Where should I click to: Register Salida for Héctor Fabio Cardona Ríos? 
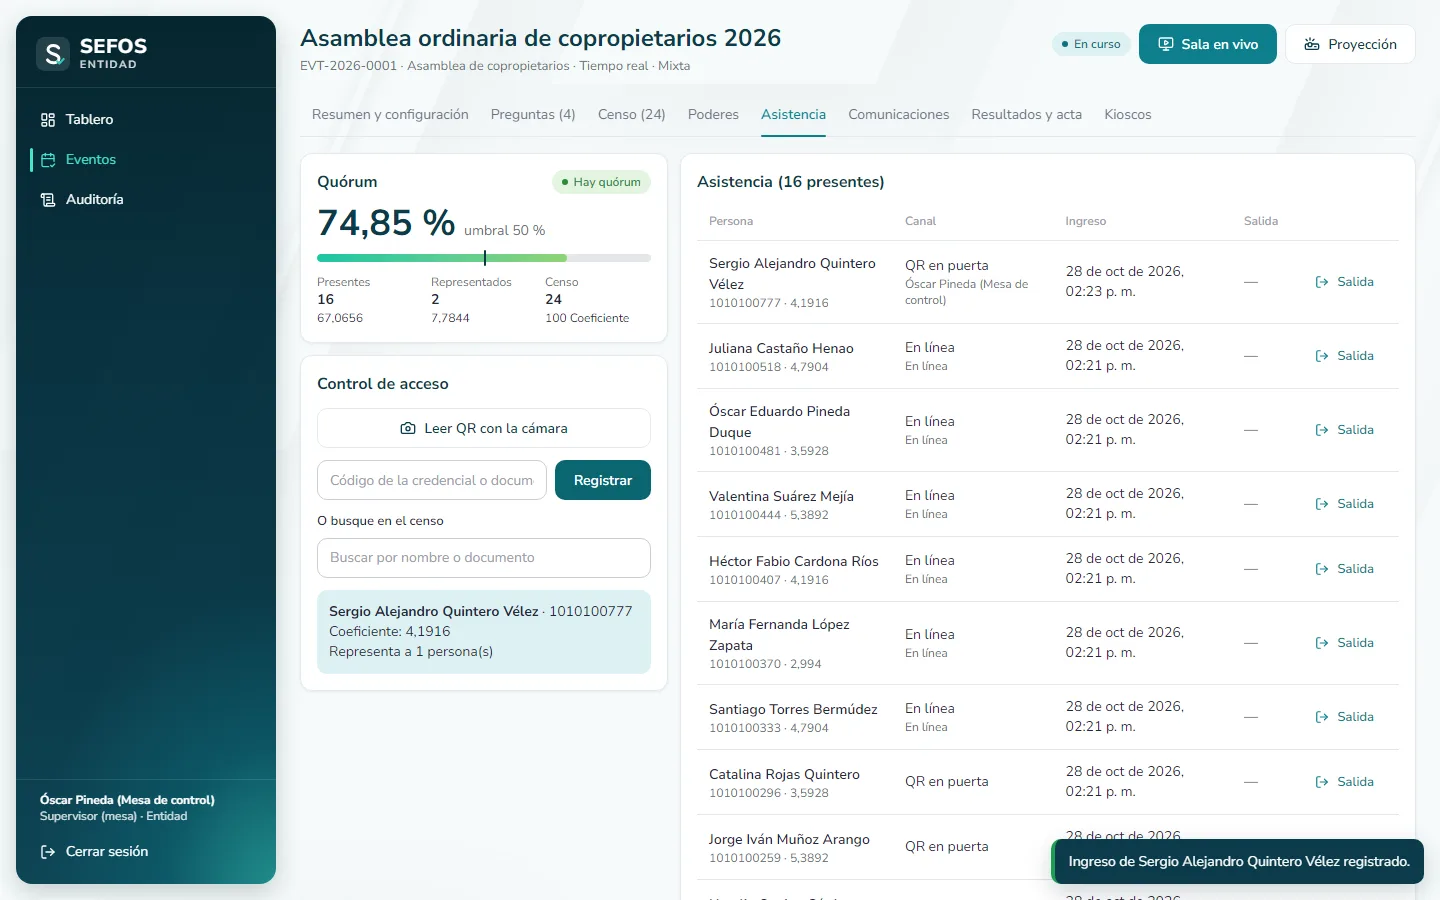[x=1345, y=569]
